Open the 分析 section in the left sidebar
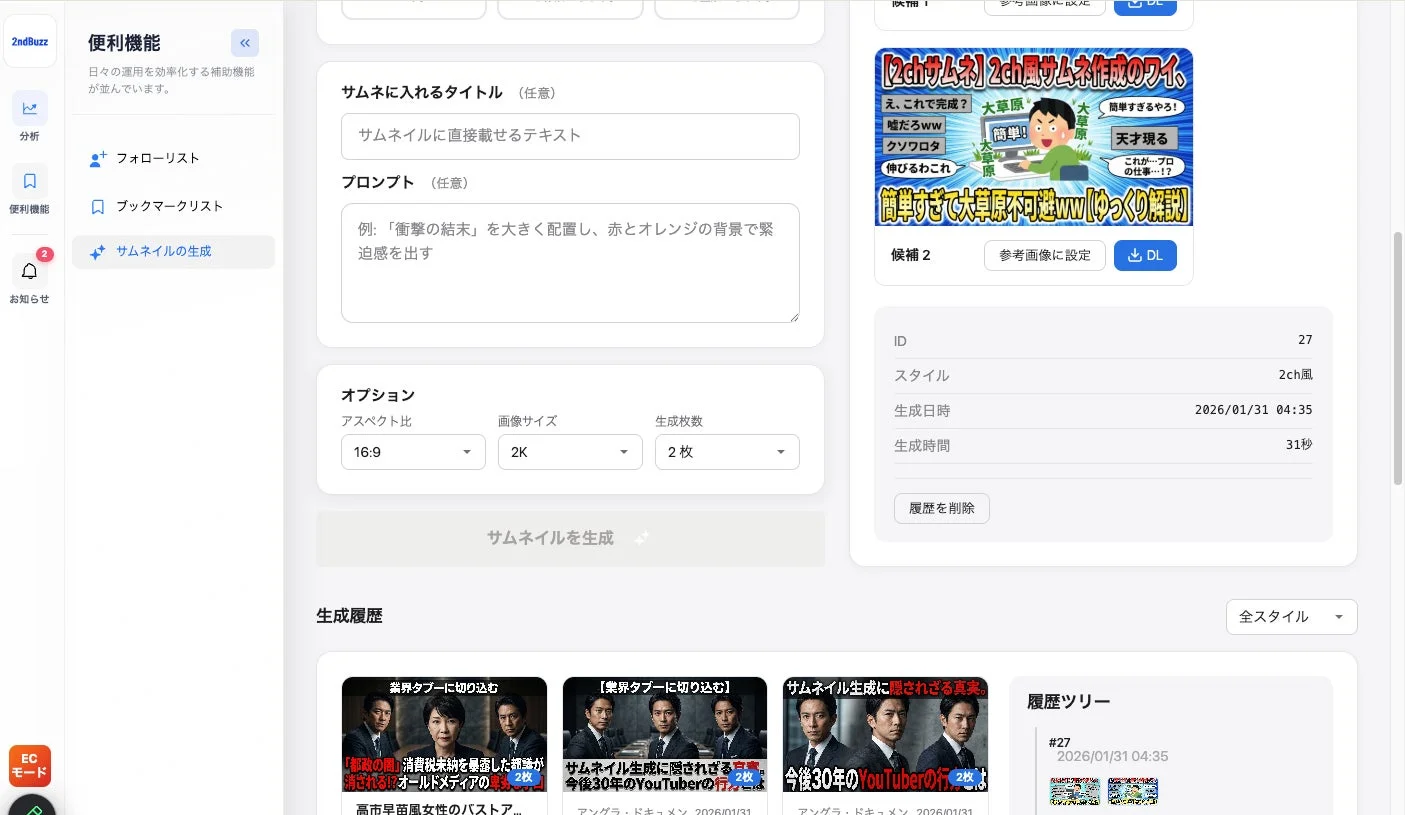The width and height of the screenshot is (1405, 815). (x=29, y=117)
